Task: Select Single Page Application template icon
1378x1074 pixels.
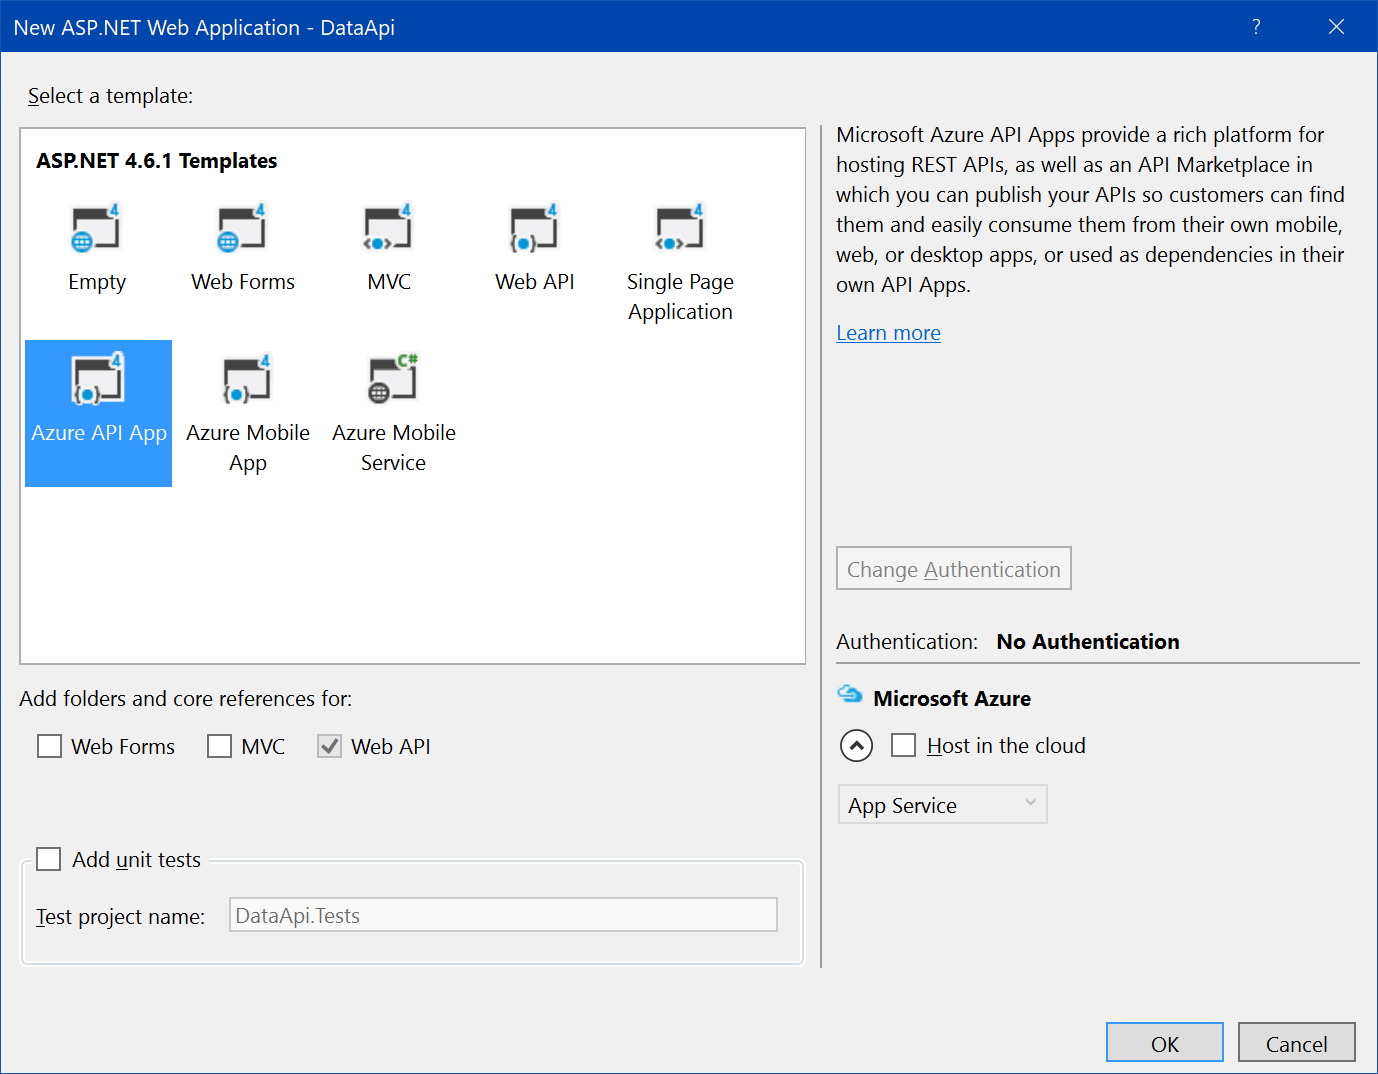Action: tap(680, 229)
